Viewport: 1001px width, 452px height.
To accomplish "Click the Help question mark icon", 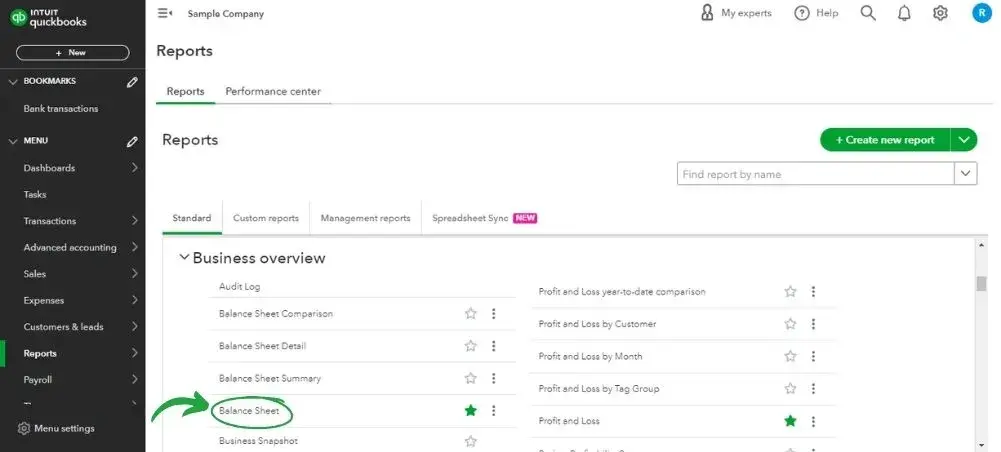I will pyautogui.click(x=802, y=13).
